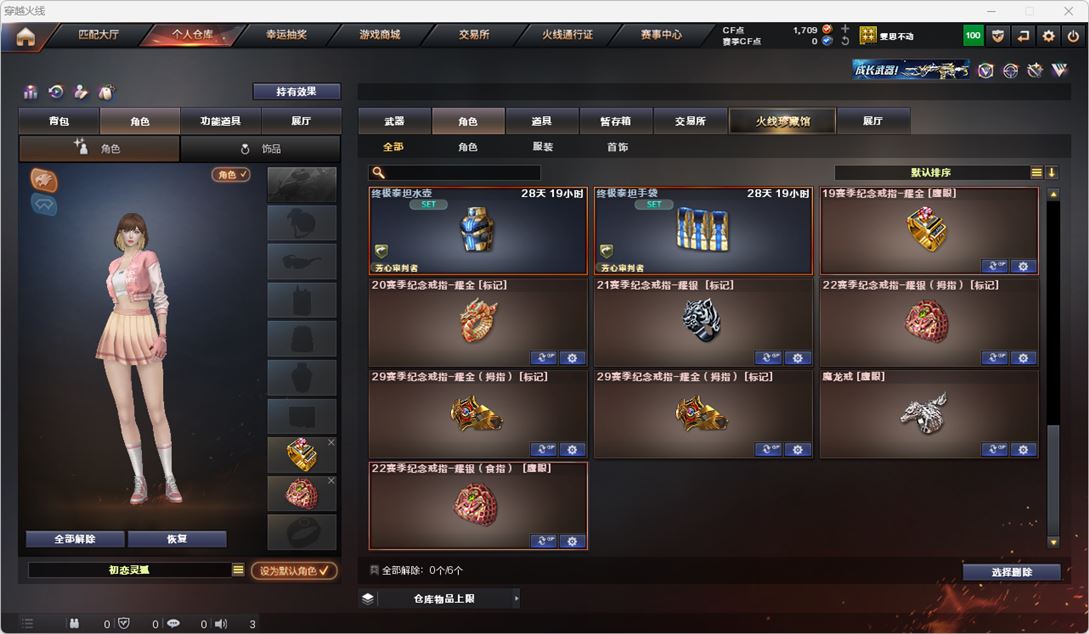Viewport: 1089px width, 634px height.
Task: Open the settings gear in top bar
Action: coord(1048,35)
